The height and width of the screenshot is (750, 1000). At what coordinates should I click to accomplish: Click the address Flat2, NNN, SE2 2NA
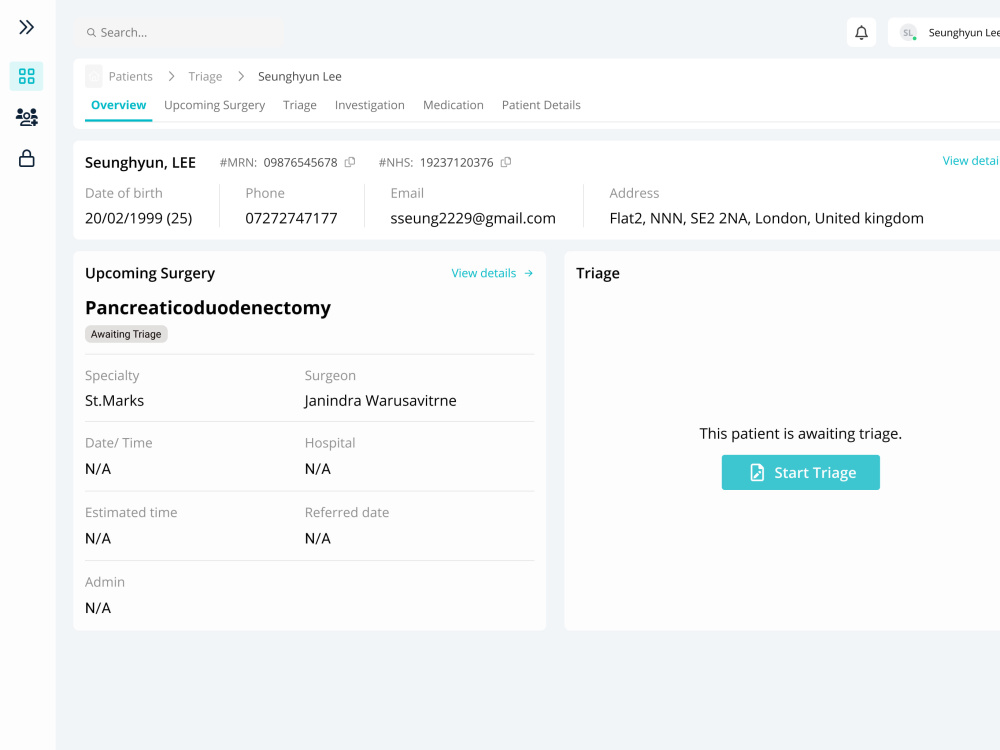click(766, 218)
